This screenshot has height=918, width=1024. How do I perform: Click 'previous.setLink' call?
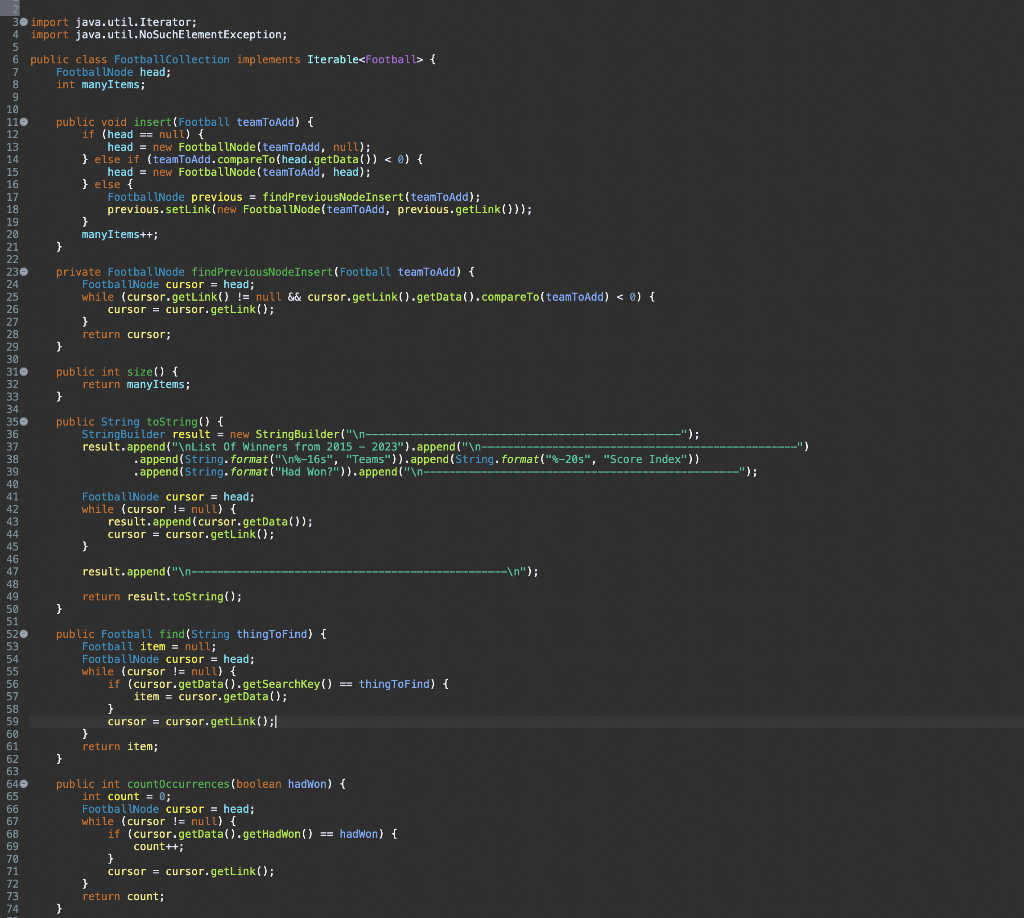(x=159, y=210)
